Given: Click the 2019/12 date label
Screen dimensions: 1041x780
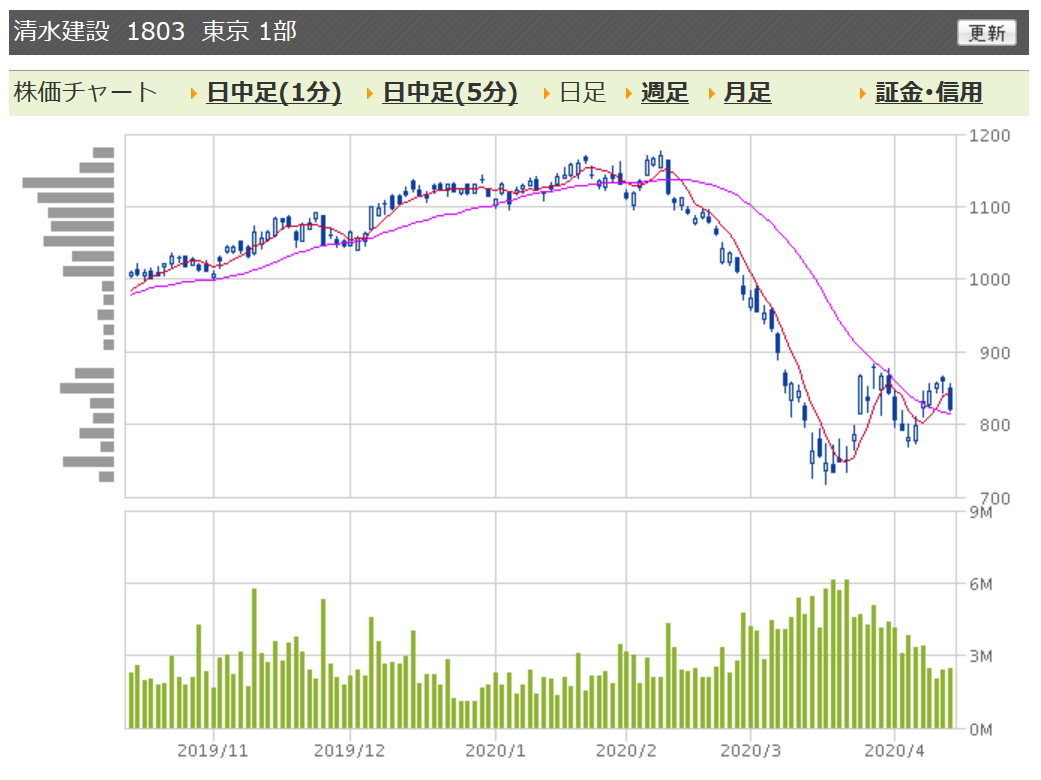Looking at the screenshot, I should click(x=349, y=751).
